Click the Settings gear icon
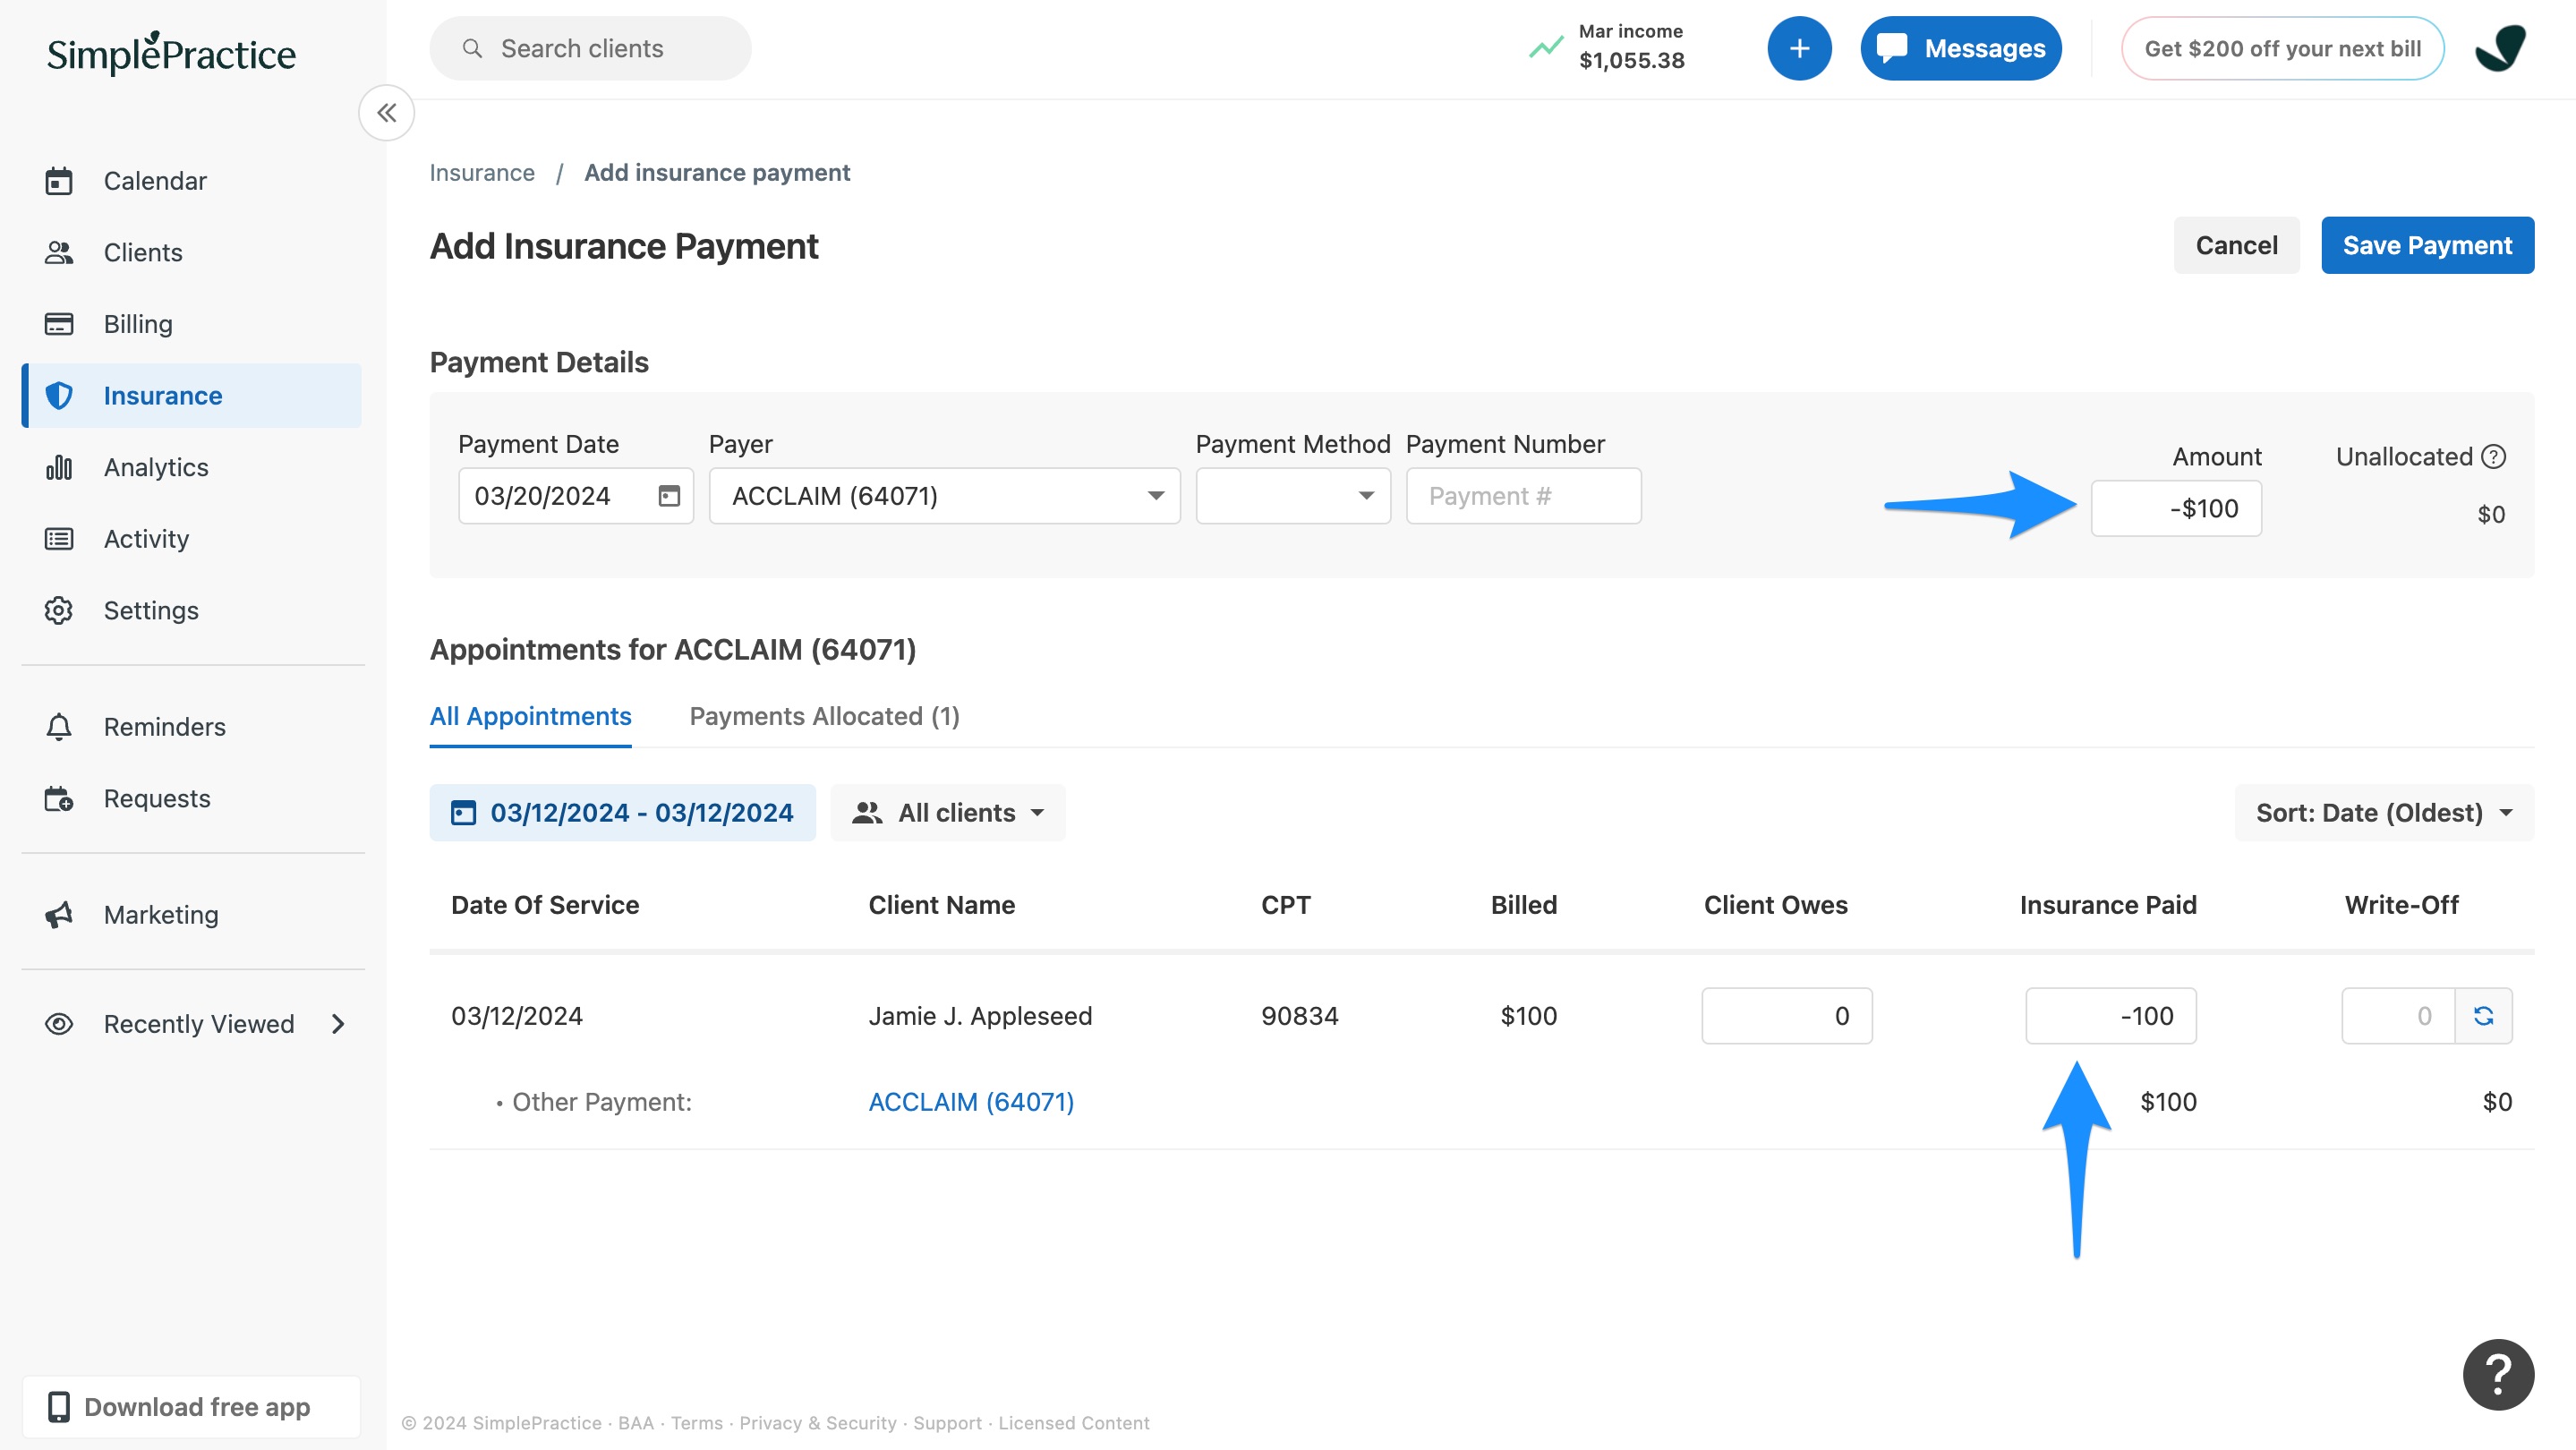This screenshot has width=2576, height=1450. (x=59, y=610)
